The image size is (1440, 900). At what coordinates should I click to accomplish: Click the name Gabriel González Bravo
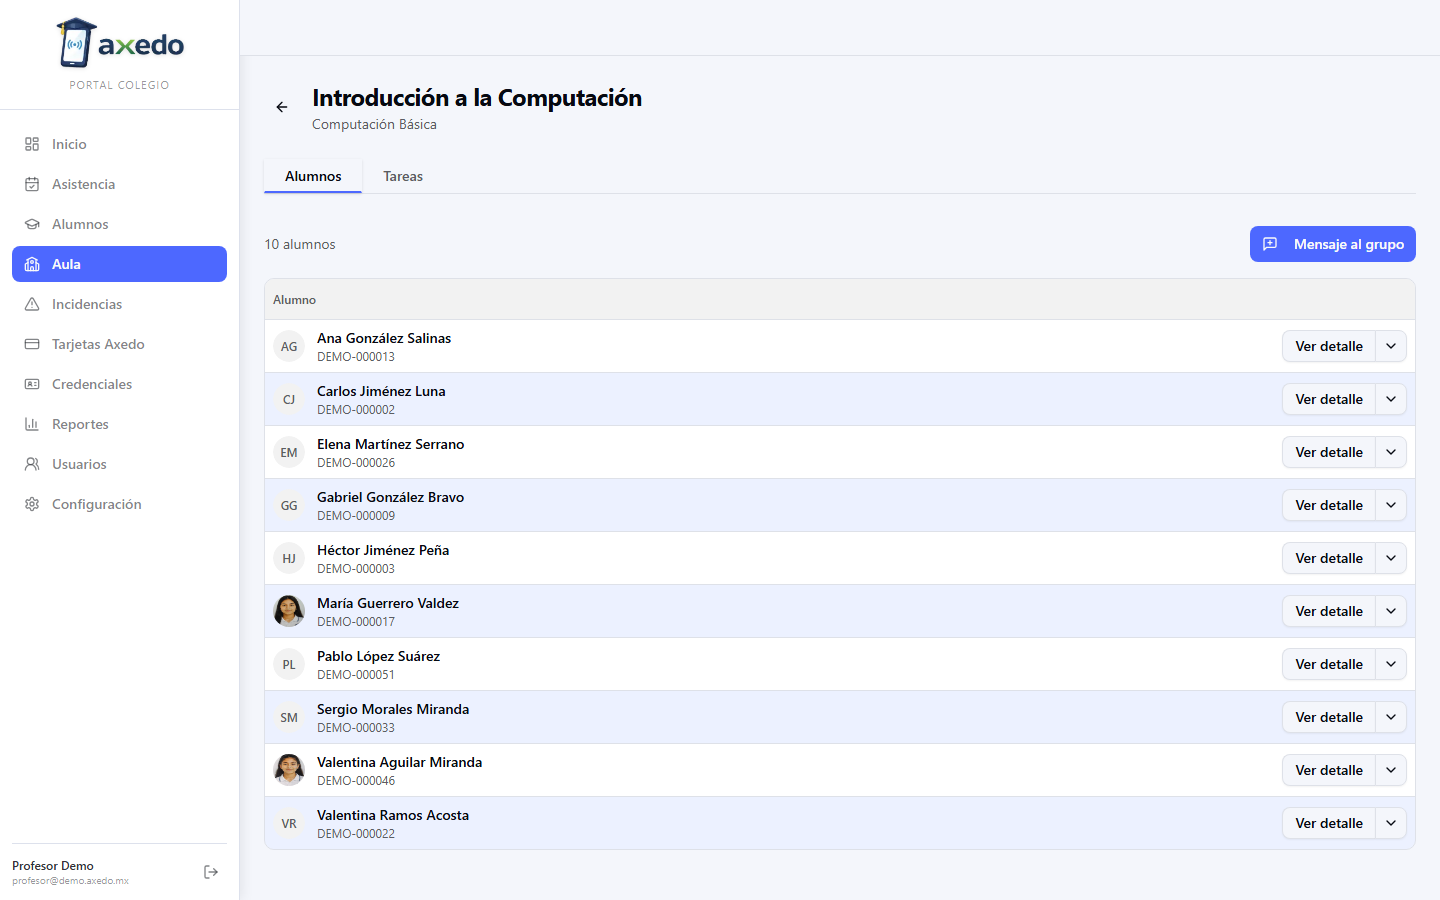click(390, 497)
